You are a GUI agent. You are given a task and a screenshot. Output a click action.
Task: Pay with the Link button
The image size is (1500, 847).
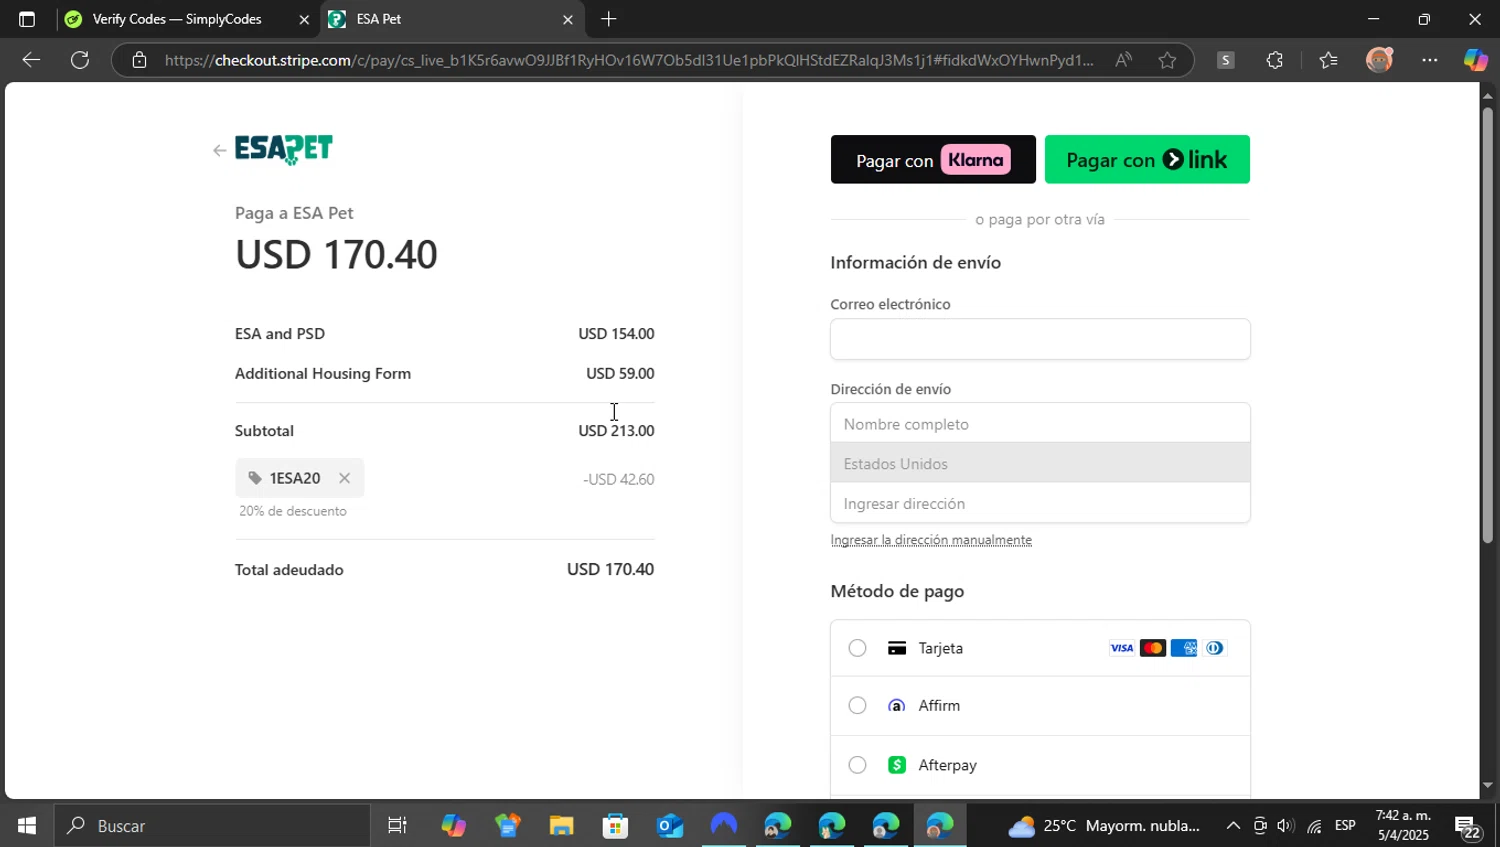click(x=1147, y=159)
